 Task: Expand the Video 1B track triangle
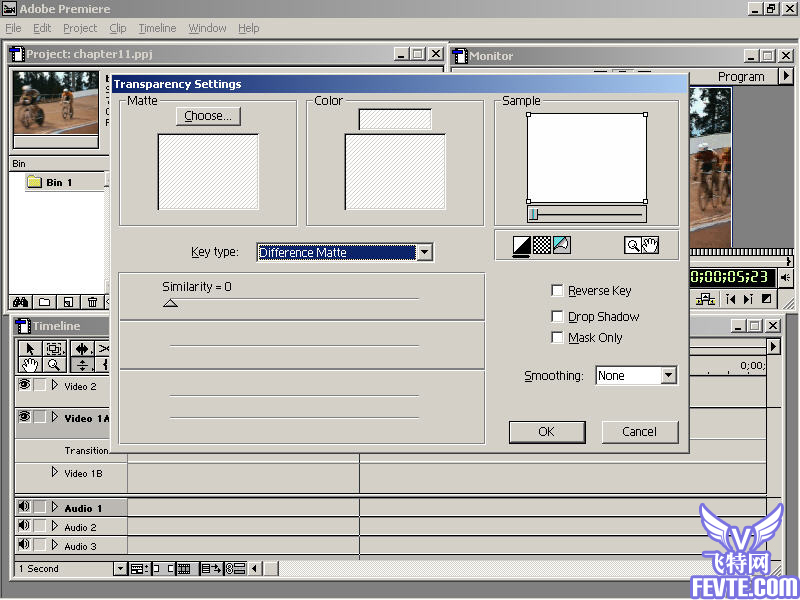coord(55,472)
